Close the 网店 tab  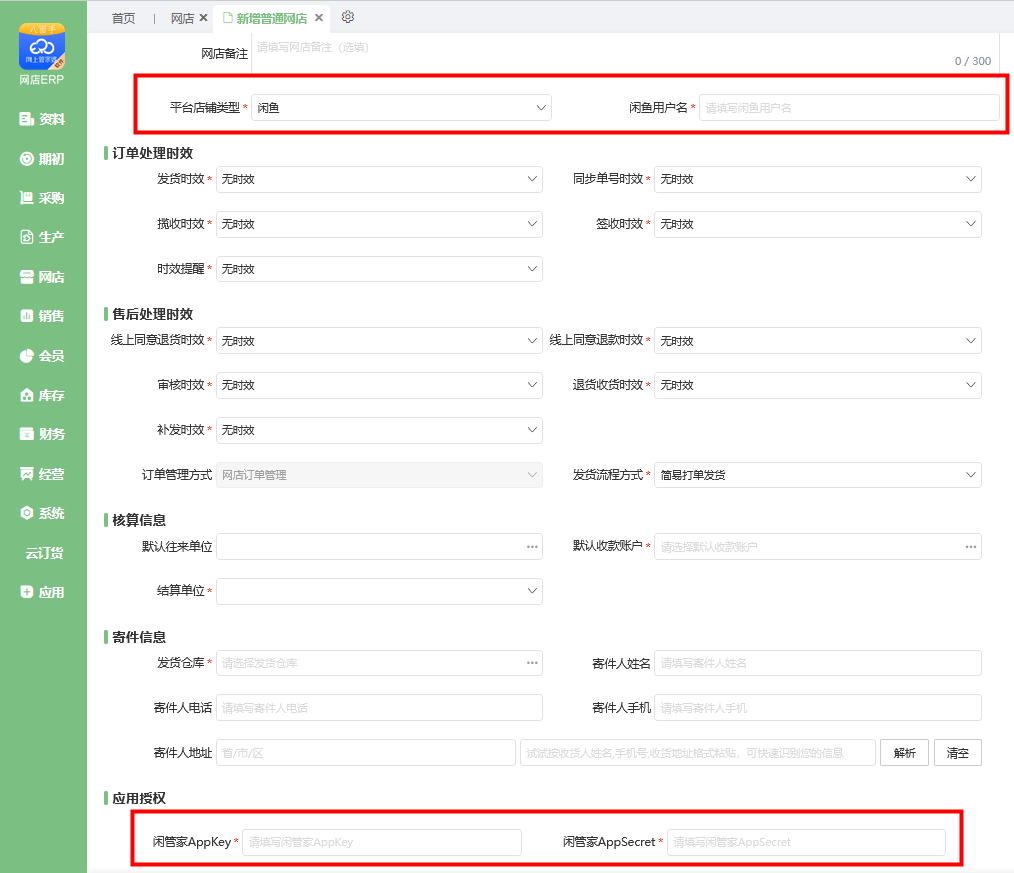(x=203, y=18)
